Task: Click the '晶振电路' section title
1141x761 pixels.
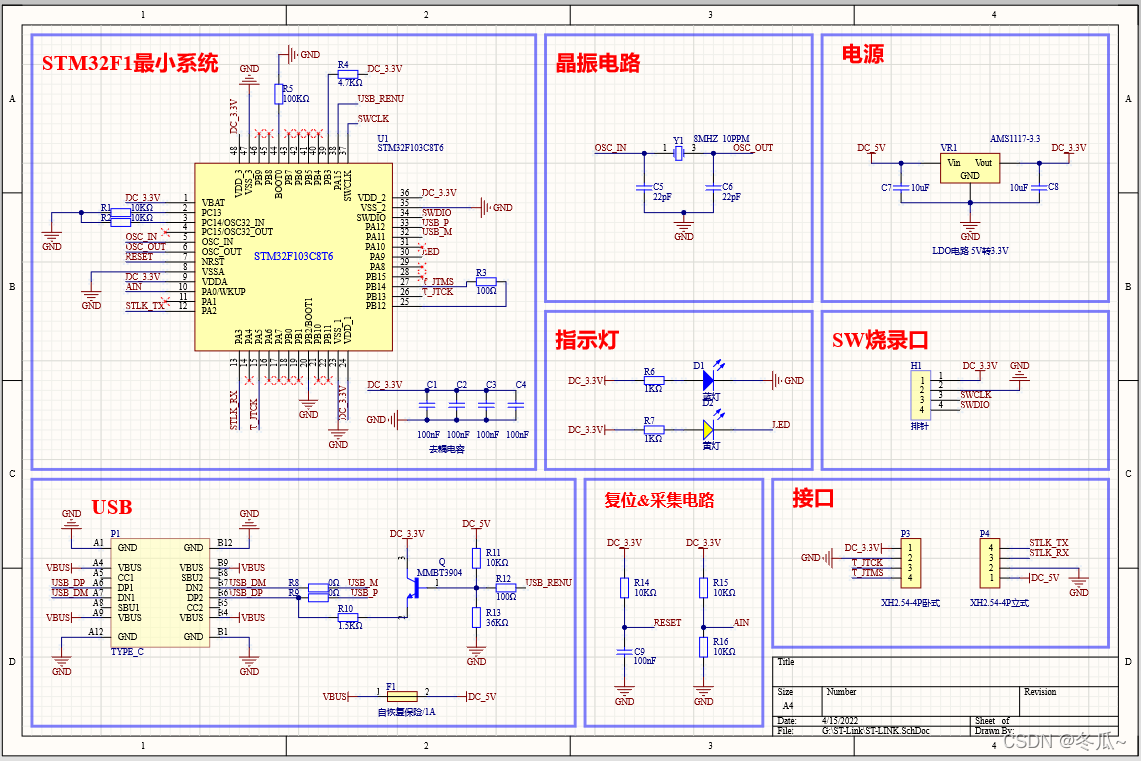Action: [598, 63]
